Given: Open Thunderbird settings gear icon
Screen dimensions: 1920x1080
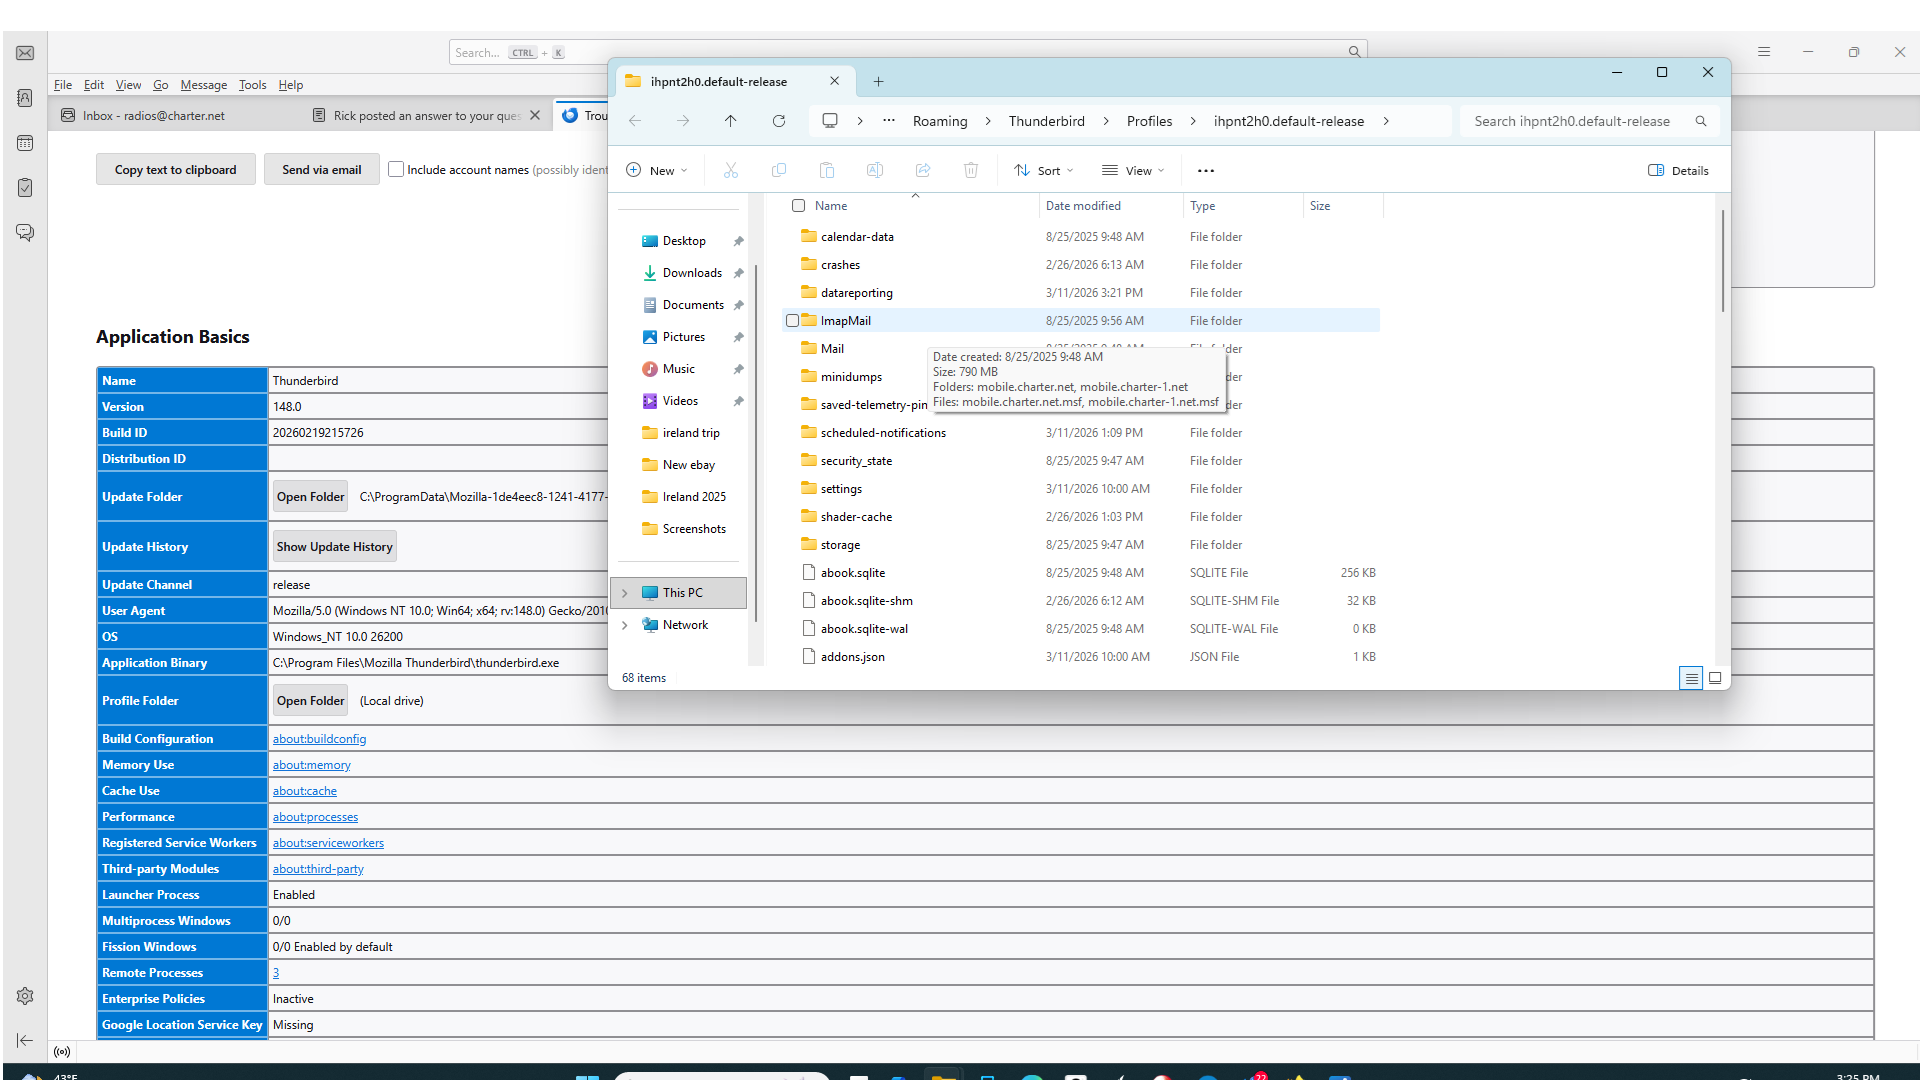Looking at the screenshot, I should coord(25,996).
